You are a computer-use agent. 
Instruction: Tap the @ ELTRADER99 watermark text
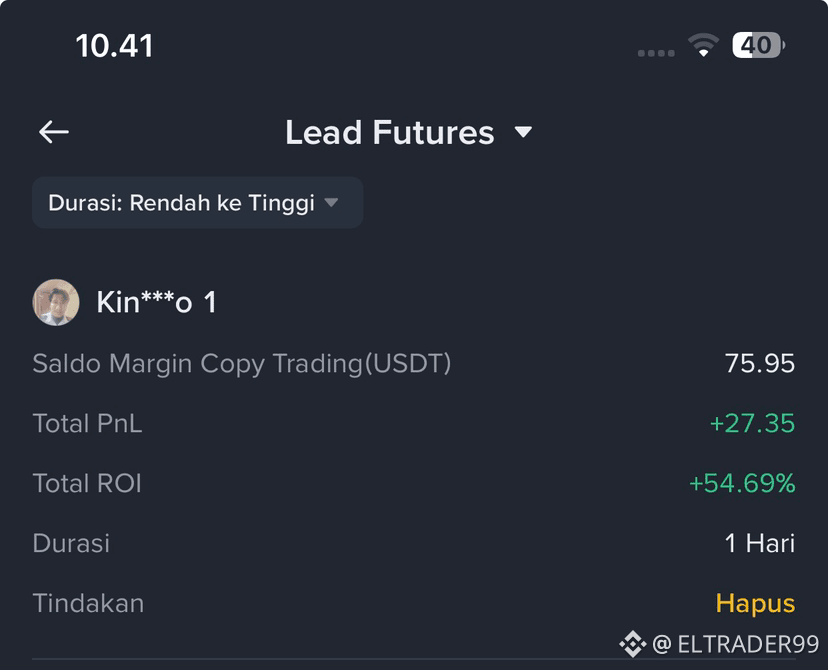click(736, 644)
